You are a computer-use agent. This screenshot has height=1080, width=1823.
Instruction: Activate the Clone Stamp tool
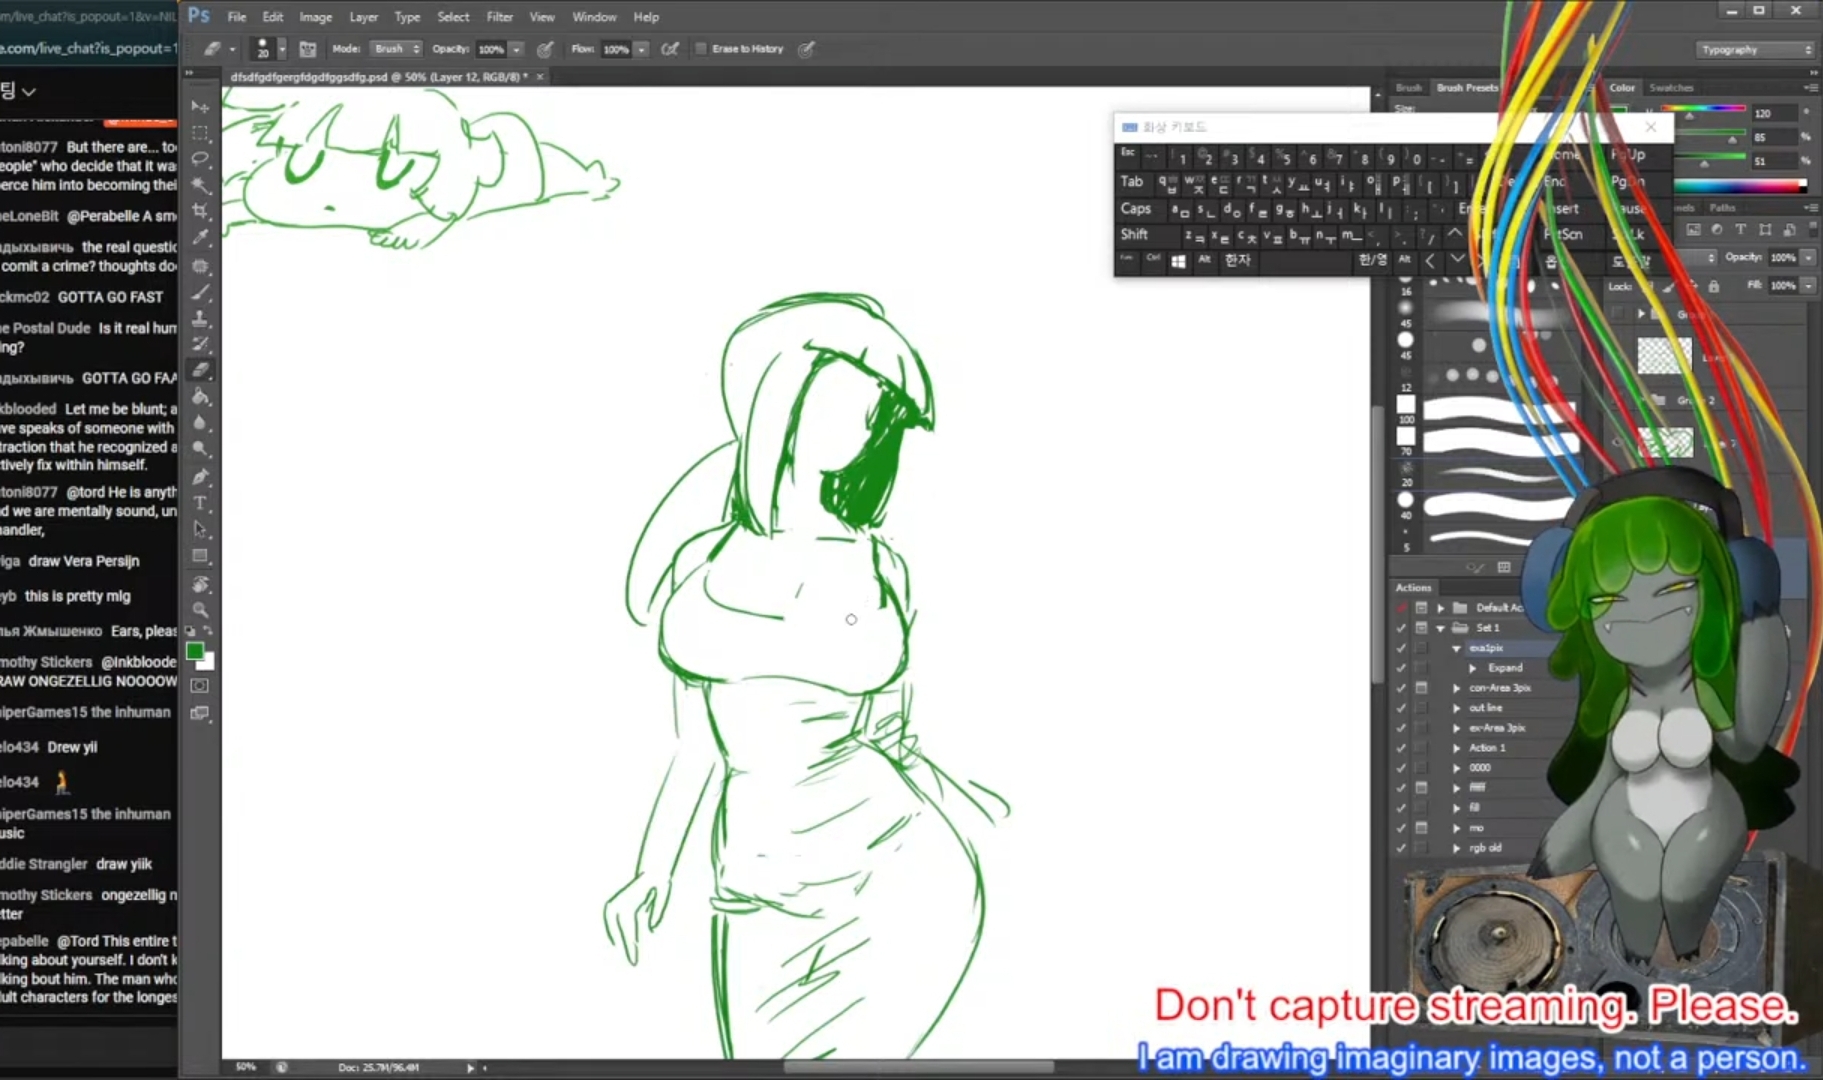[x=200, y=318]
